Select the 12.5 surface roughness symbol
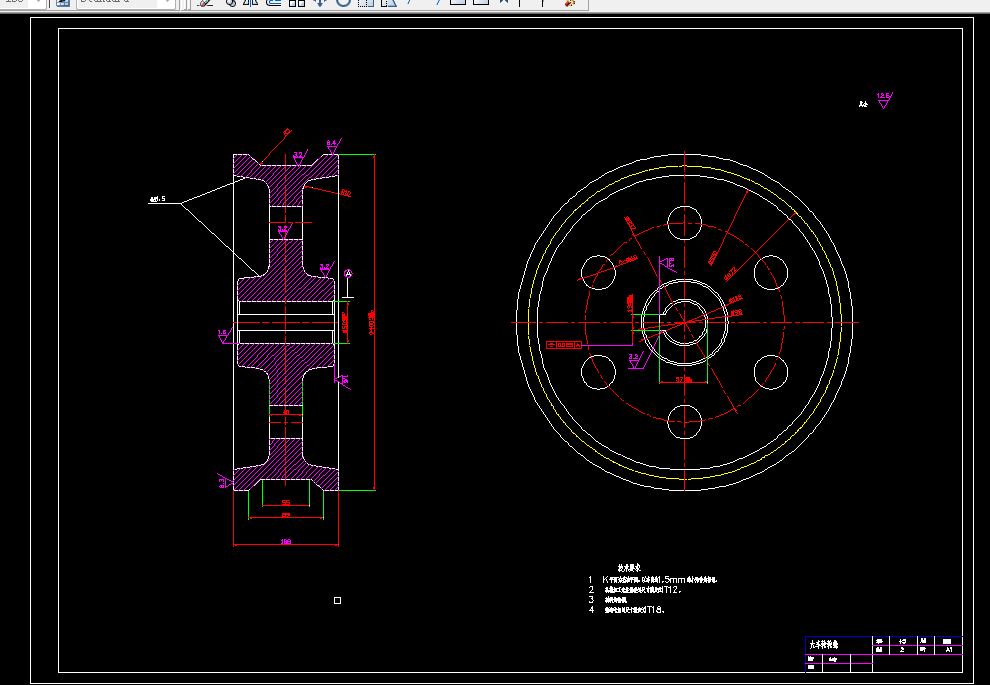Image resolution: width=990 pixels, height=685 pixels. click(x=884, y=100)
